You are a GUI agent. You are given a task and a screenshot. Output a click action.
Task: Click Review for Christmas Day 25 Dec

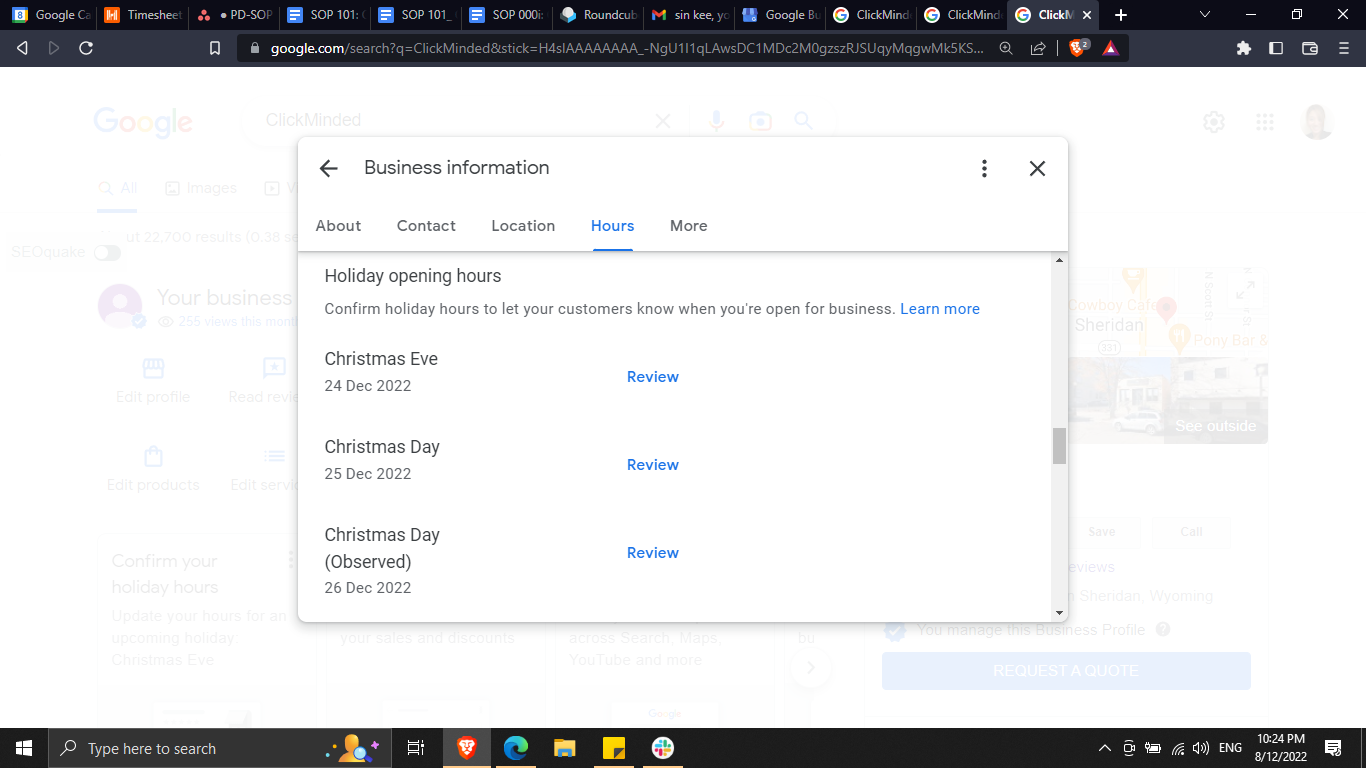coord(652,465)
